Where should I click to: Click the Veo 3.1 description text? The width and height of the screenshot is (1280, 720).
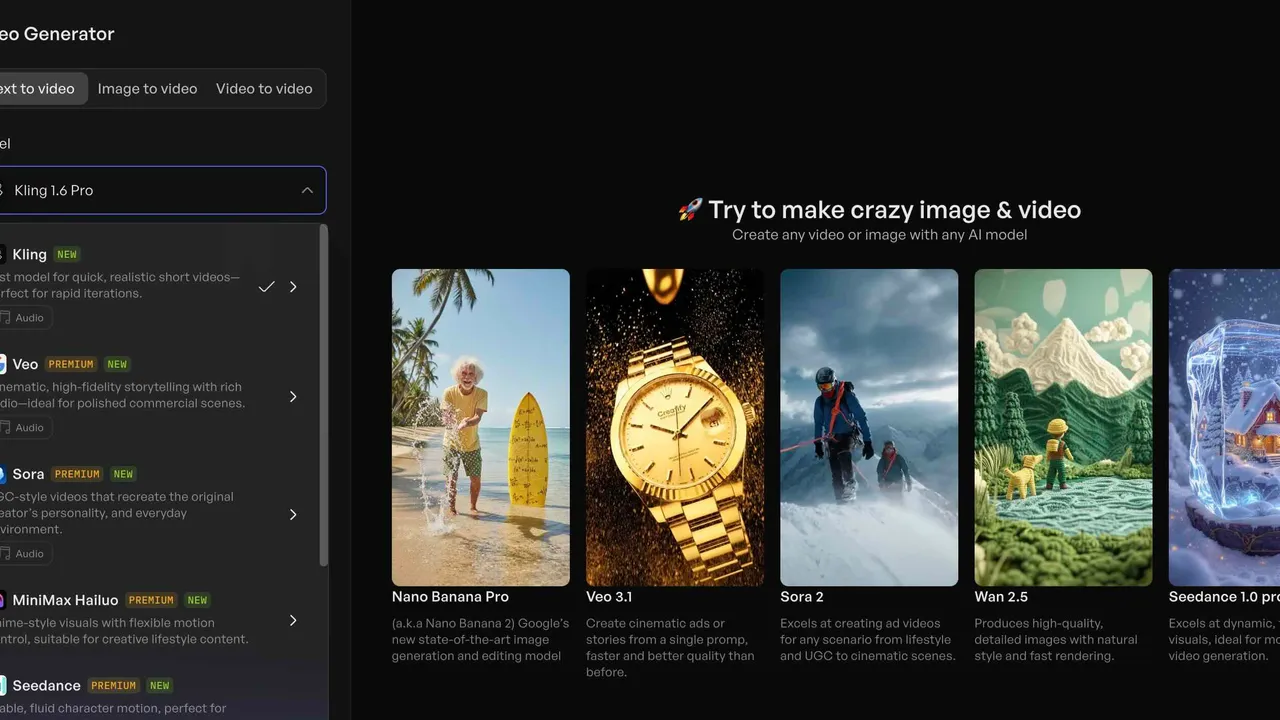(x=670, y=648)
